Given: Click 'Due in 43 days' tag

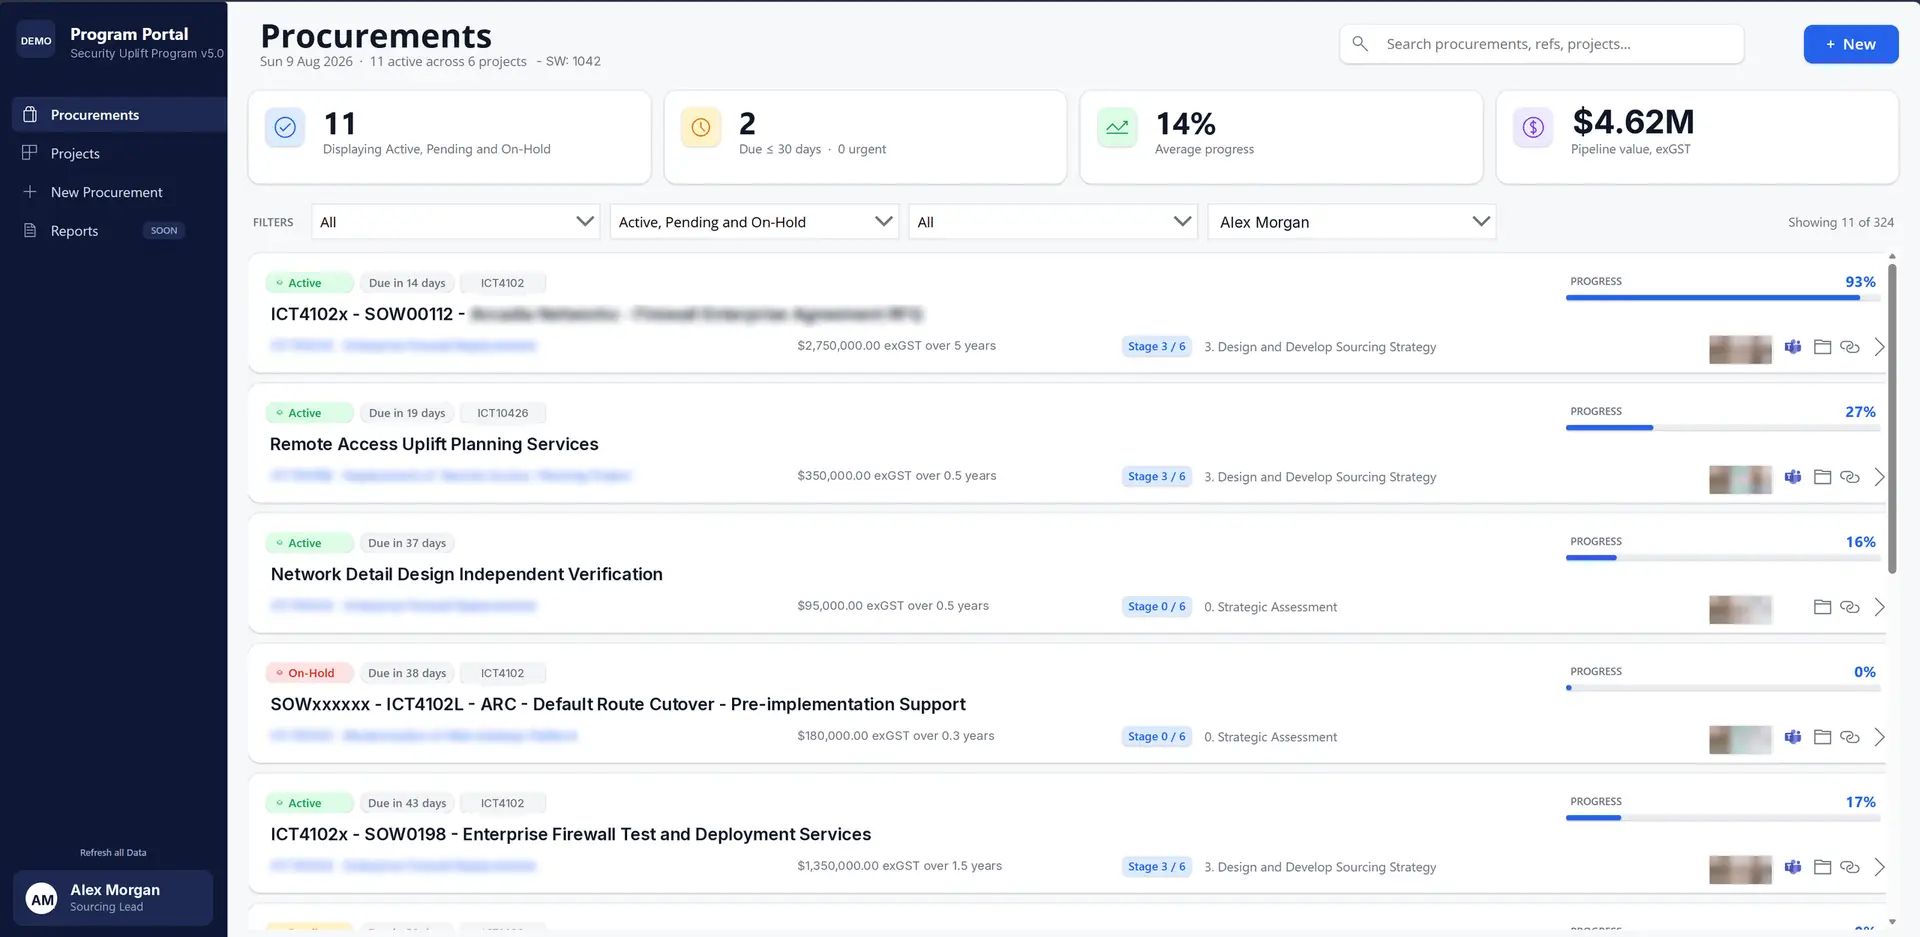Looking at the screenshot, I should tap(407, 803).
